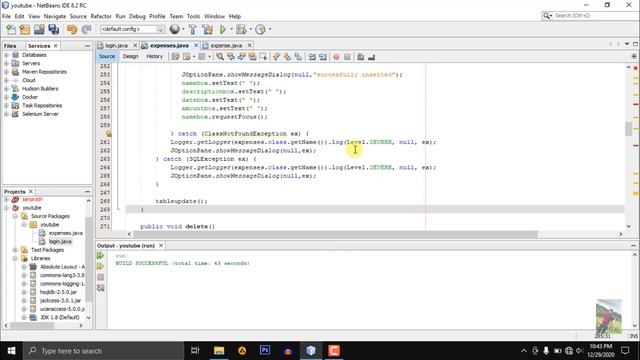The height and width of the screenshot is (360, 640).
Task: Open the Run button dropdown arrow
Action: click(231, 29)
